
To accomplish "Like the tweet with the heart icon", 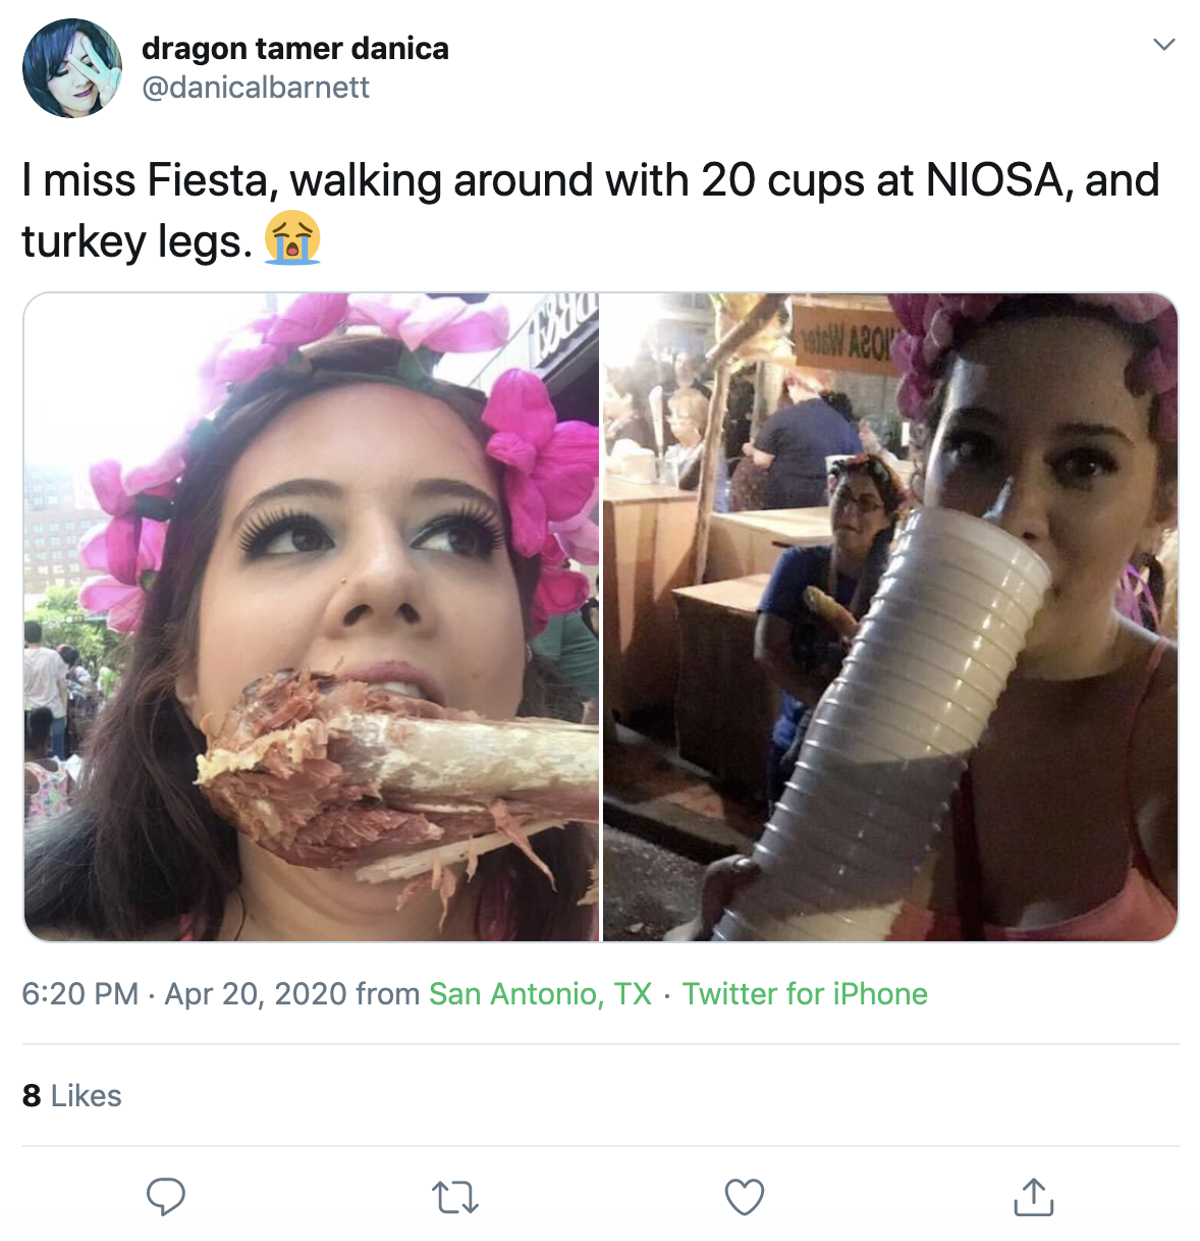I will pos(744,1197).
